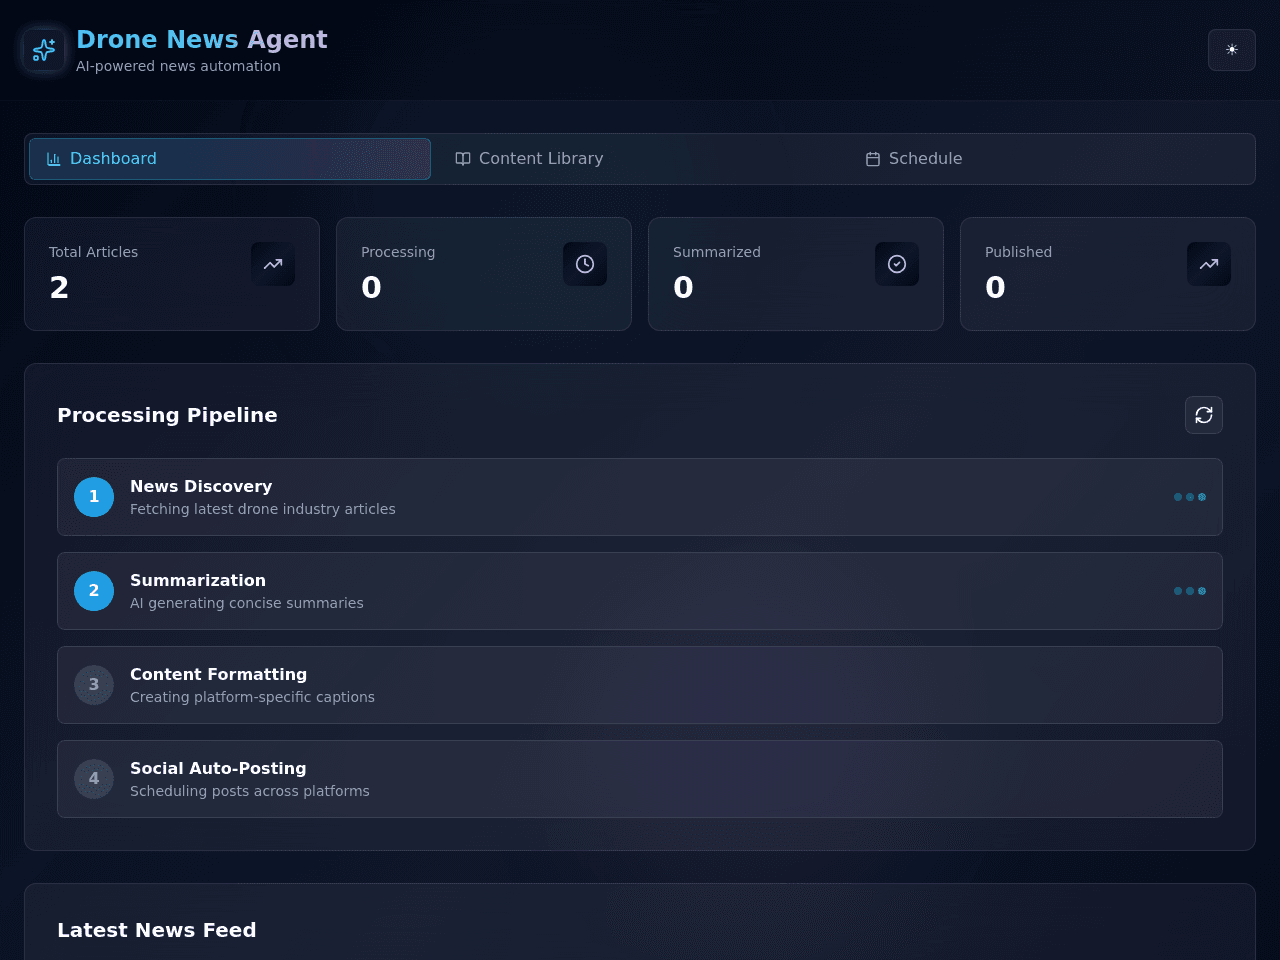This screenshot has width=1280, height=960.
Task: Click the check circle icon in Summarized card
Action: click(x=897, y=264)
